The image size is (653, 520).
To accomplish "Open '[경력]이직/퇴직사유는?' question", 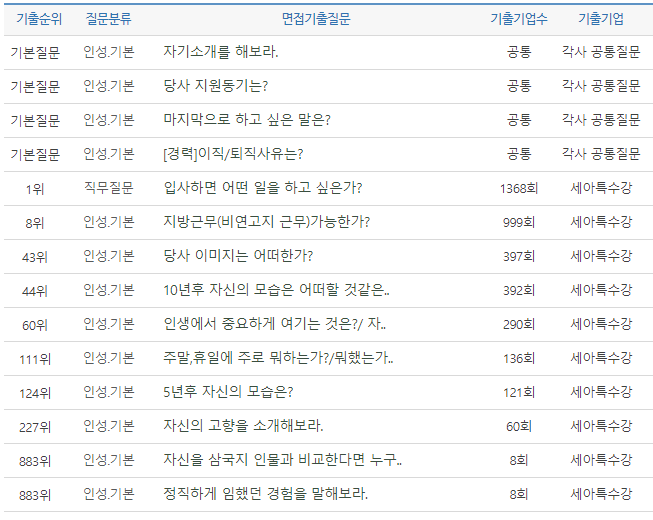I will click(x=232, y=154).
